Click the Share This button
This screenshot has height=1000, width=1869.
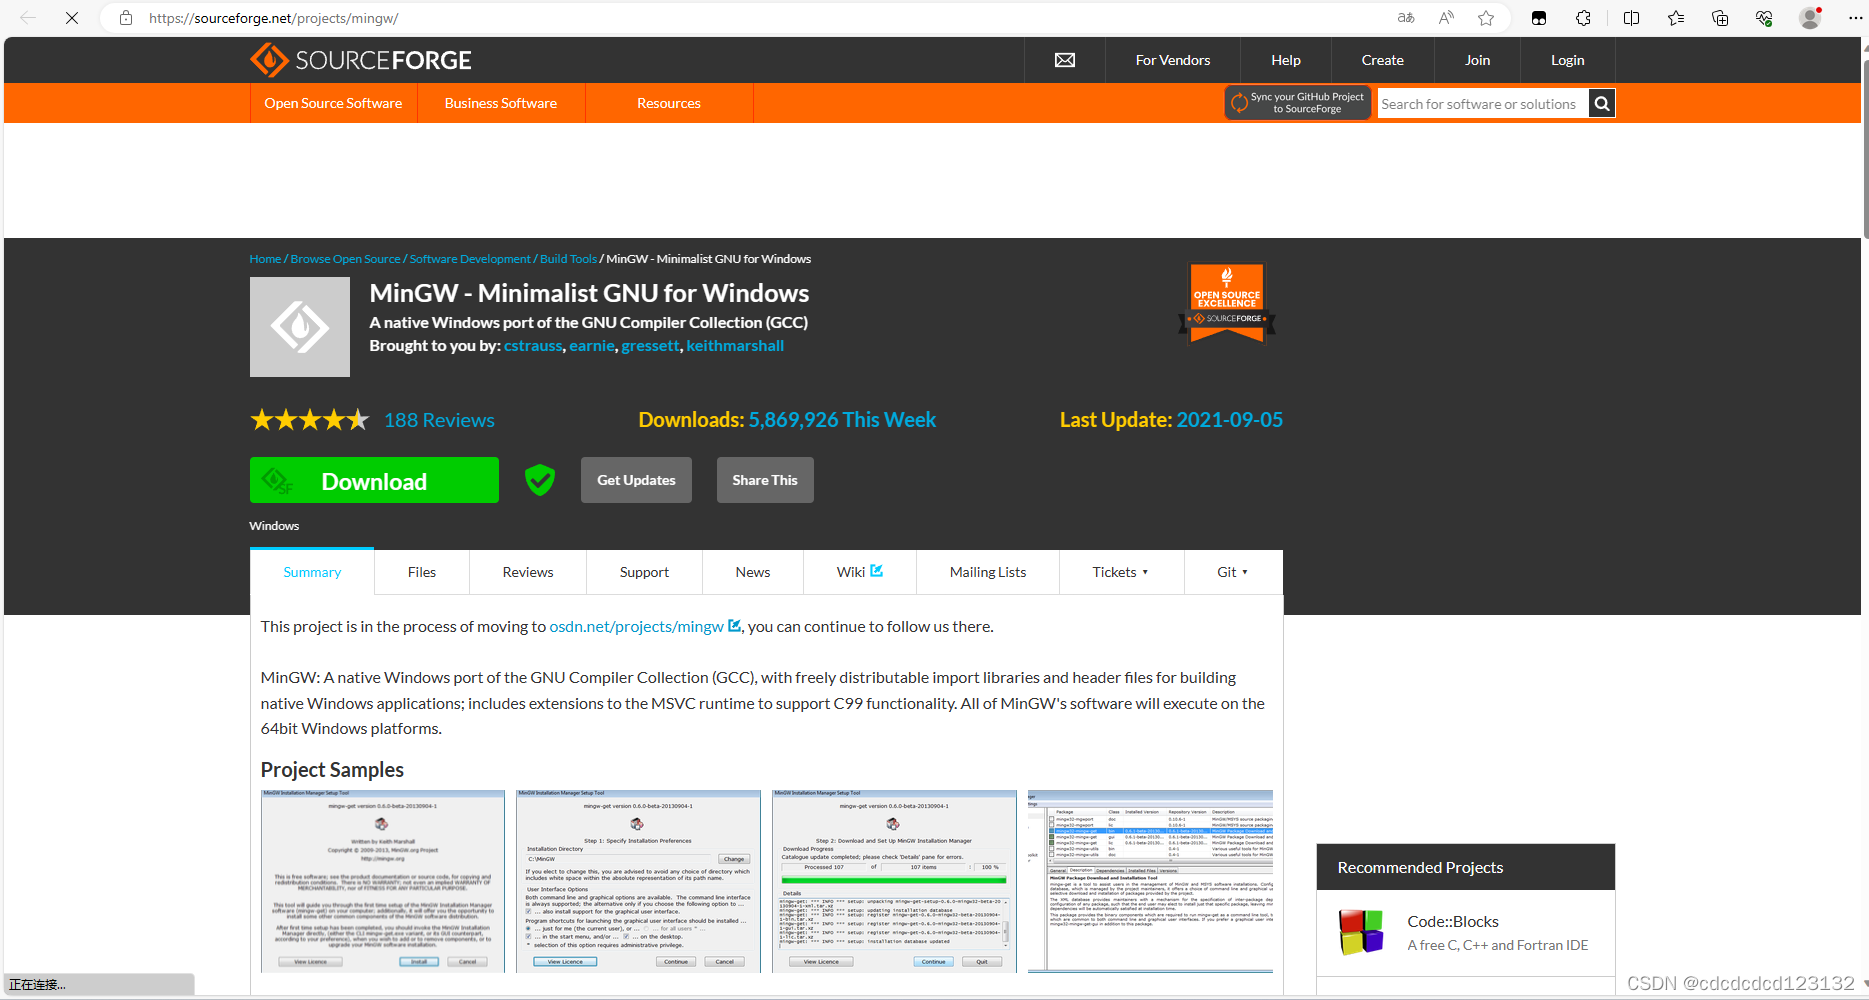(x=765, y=480)
